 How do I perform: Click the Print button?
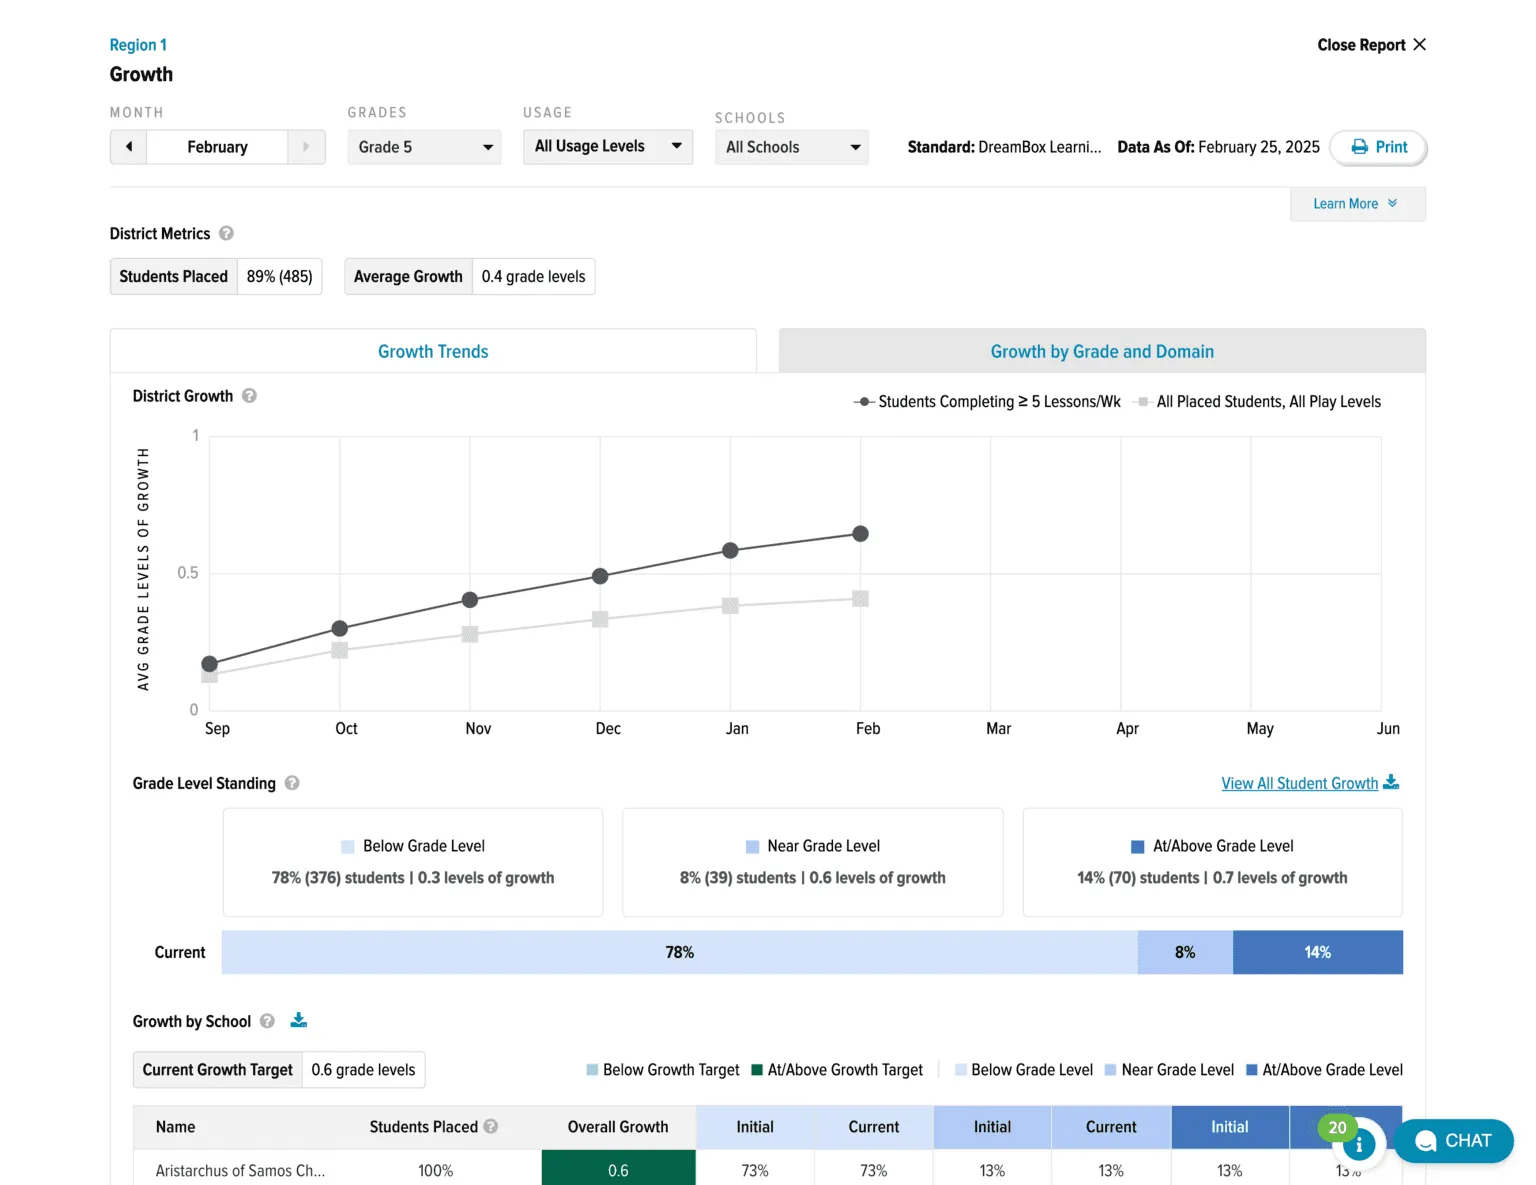click(x=1378, y=147)
